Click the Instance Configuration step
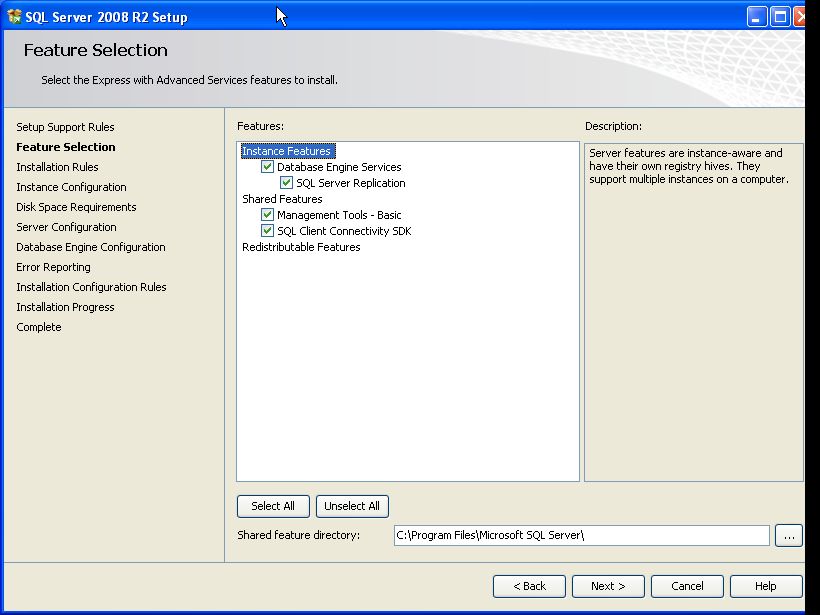 71,187
